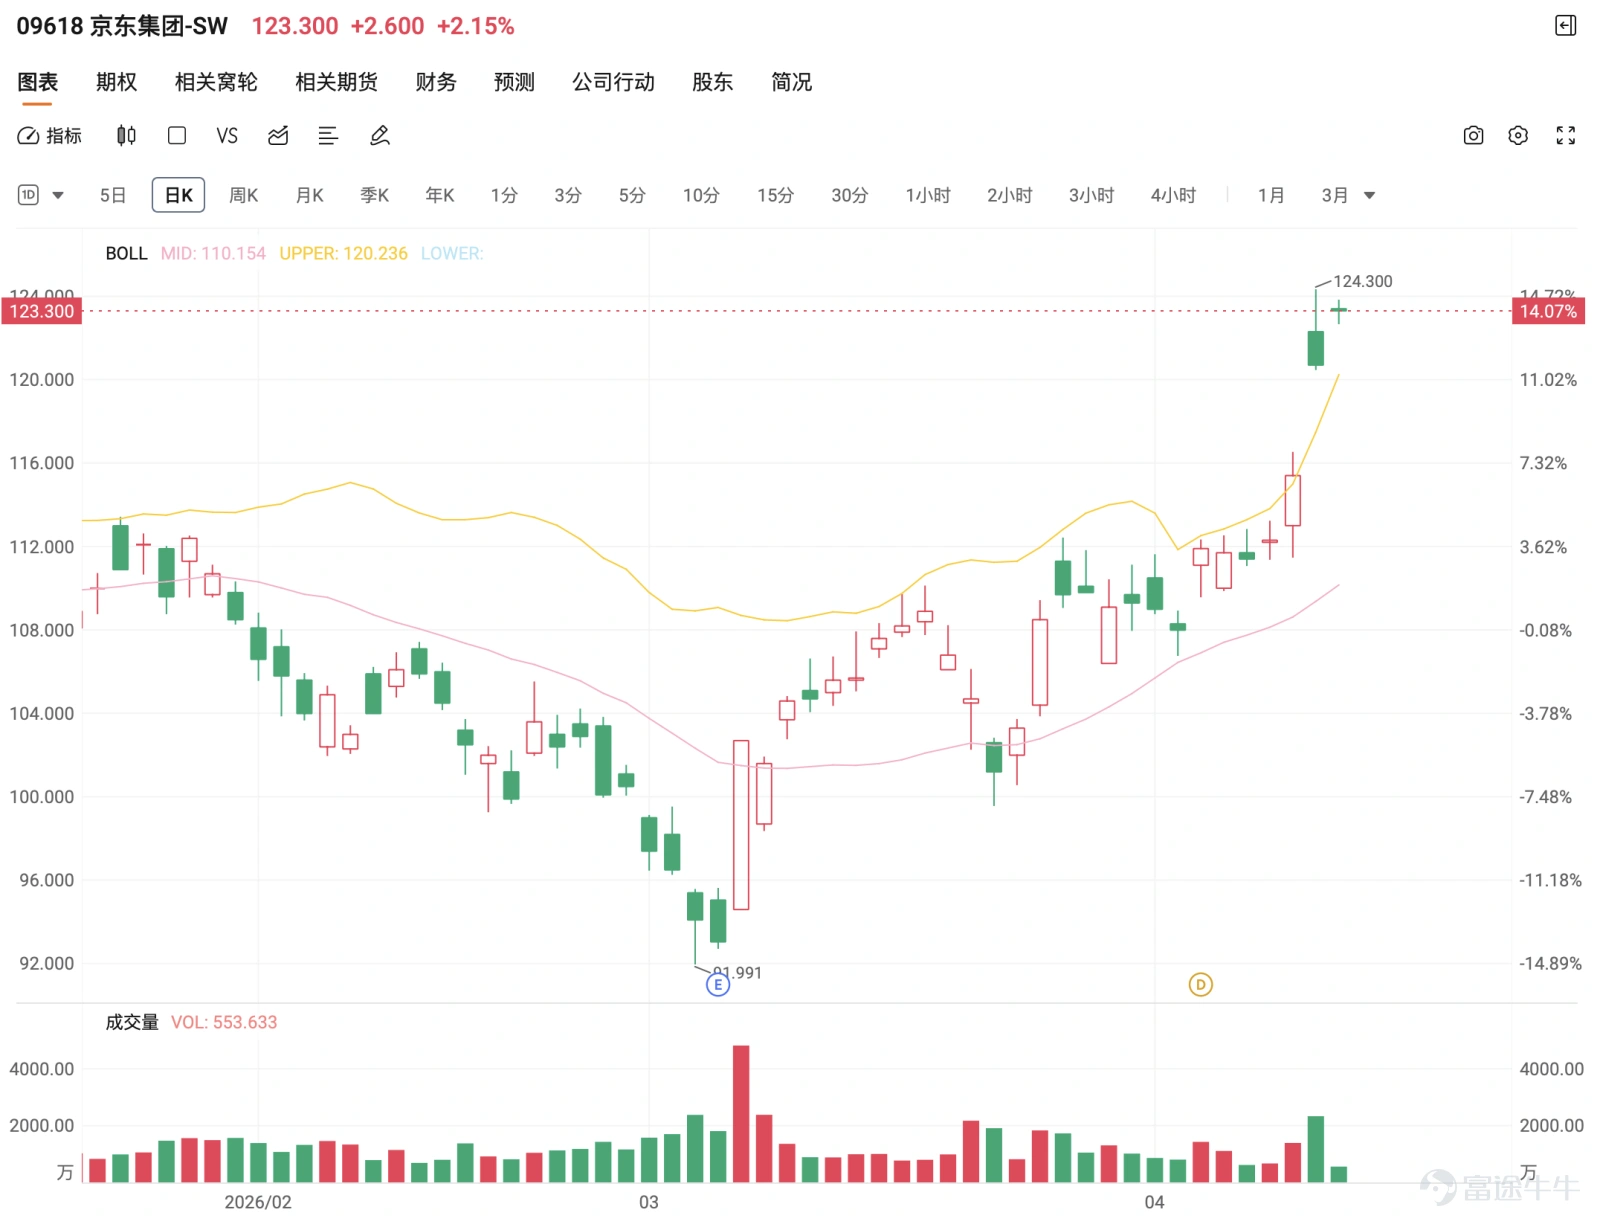Image resolution: width=1600 pixels, height=1224 pixels.
Task: Click the BOLL LOWER label
Action: pyautogui.click(x=452, y=254)
